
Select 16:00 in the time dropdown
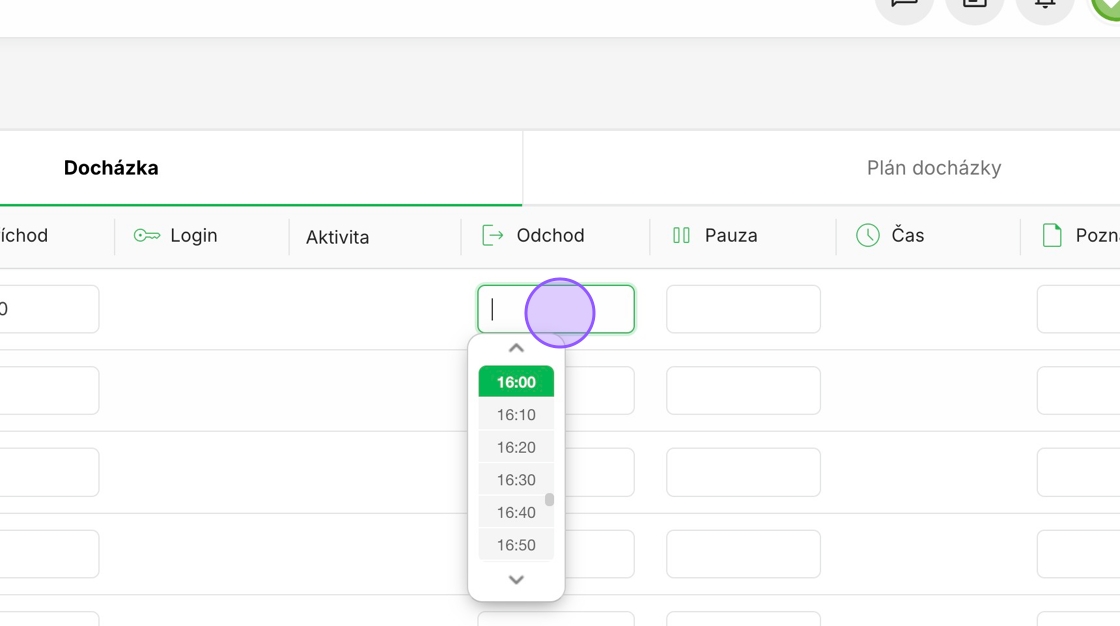(x=516, y=382)
